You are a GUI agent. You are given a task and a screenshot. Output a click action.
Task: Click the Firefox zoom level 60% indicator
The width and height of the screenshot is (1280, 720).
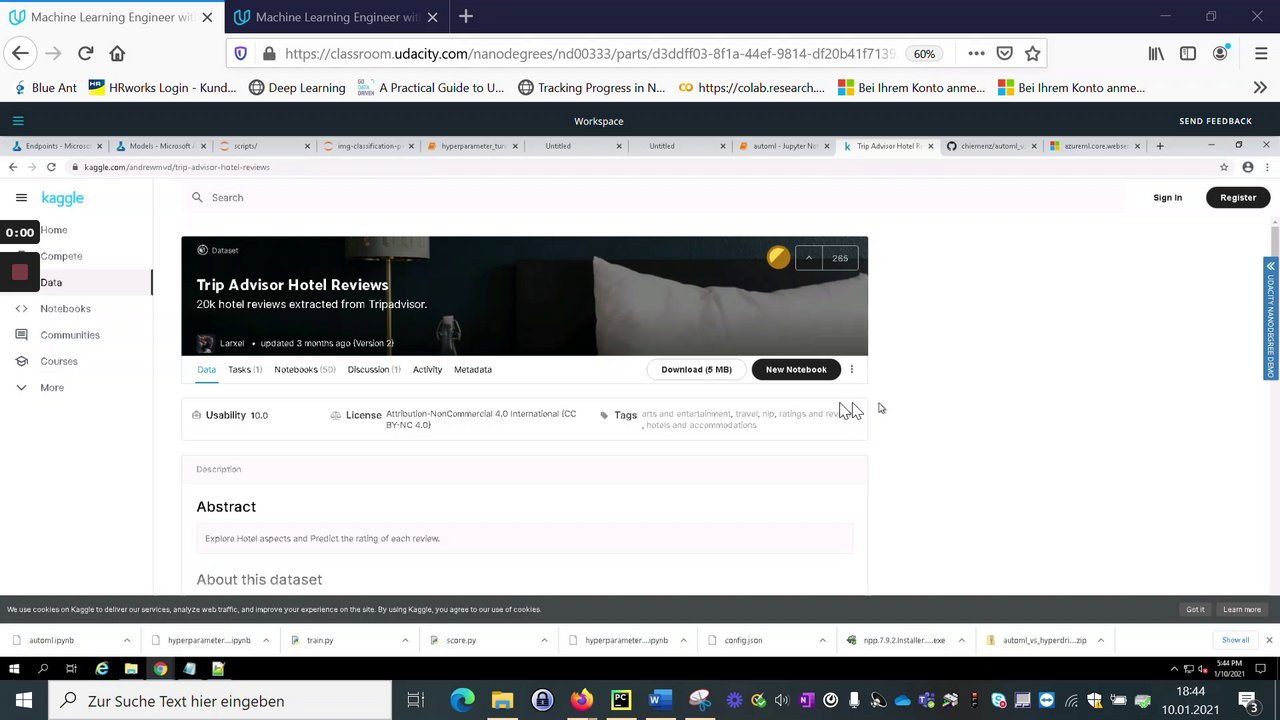pyautogui.click(x=924, y=53)
